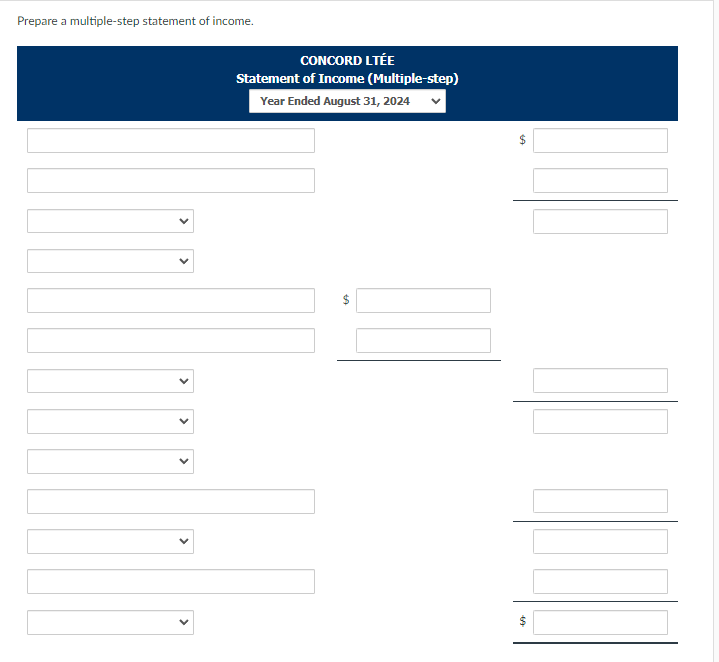The height and width of the screenshot is (662, 719).
Task: Click the second middle-column amount field above the line
Action: coord(423,341)
